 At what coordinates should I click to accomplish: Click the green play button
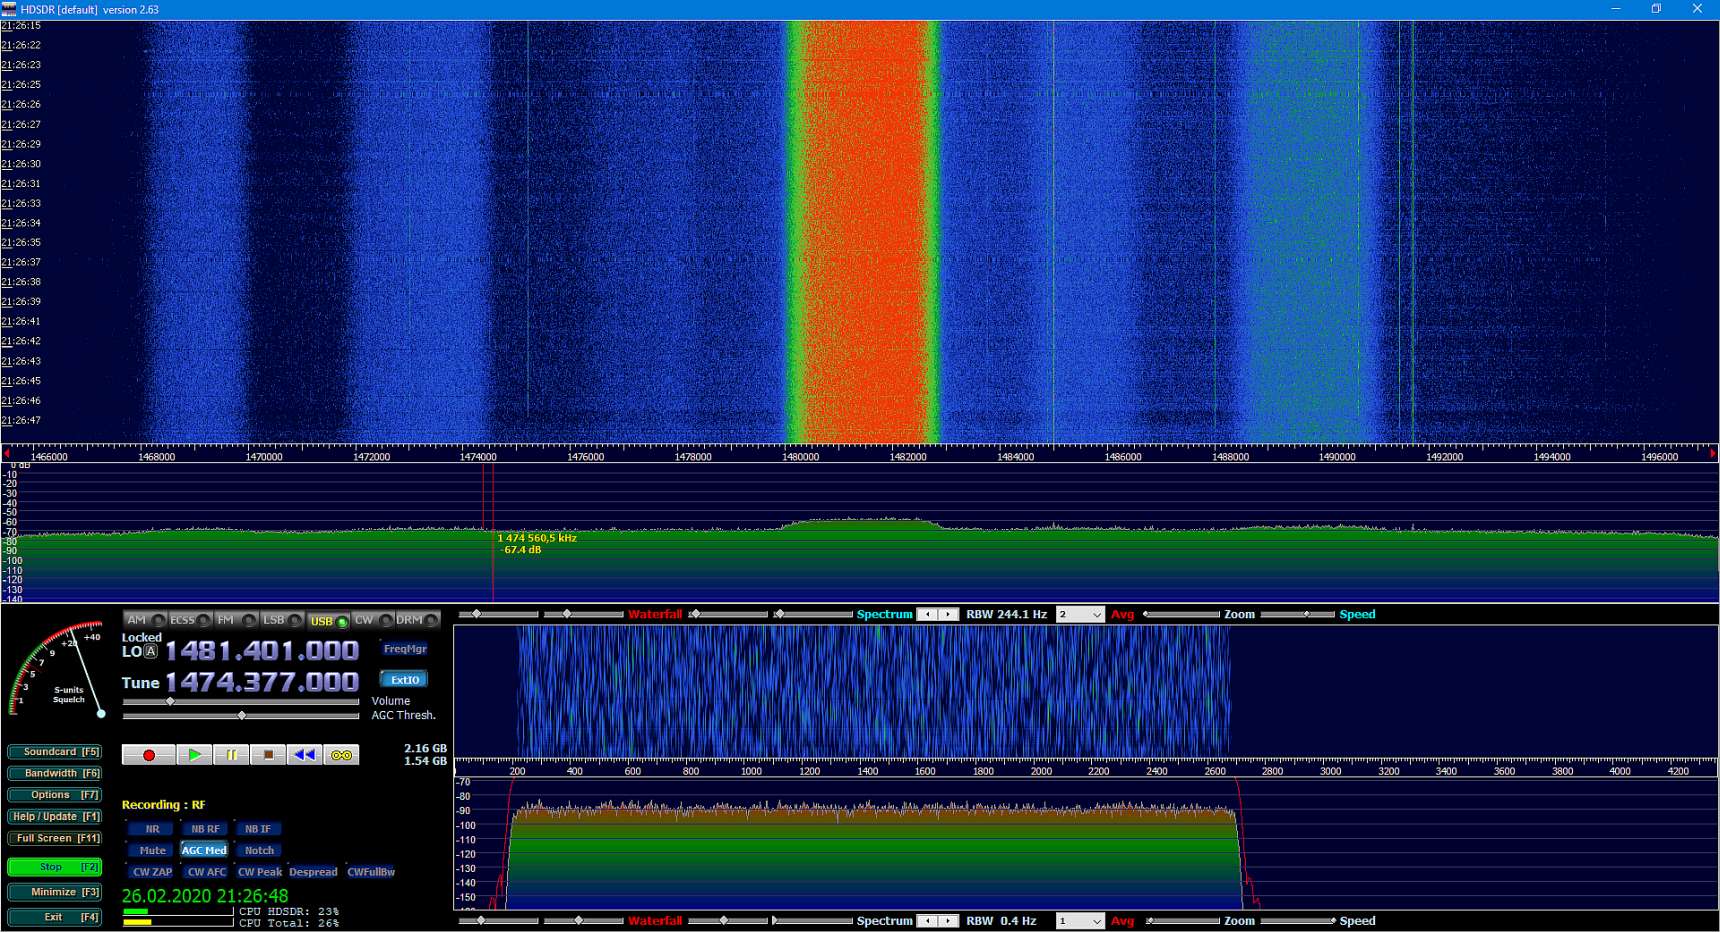[x=194, y=755]
